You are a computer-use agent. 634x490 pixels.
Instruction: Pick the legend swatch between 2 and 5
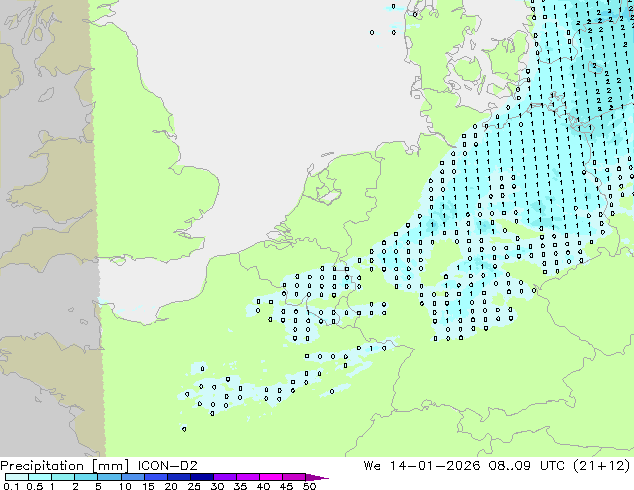pyautogui.click(x=86, y=477)
